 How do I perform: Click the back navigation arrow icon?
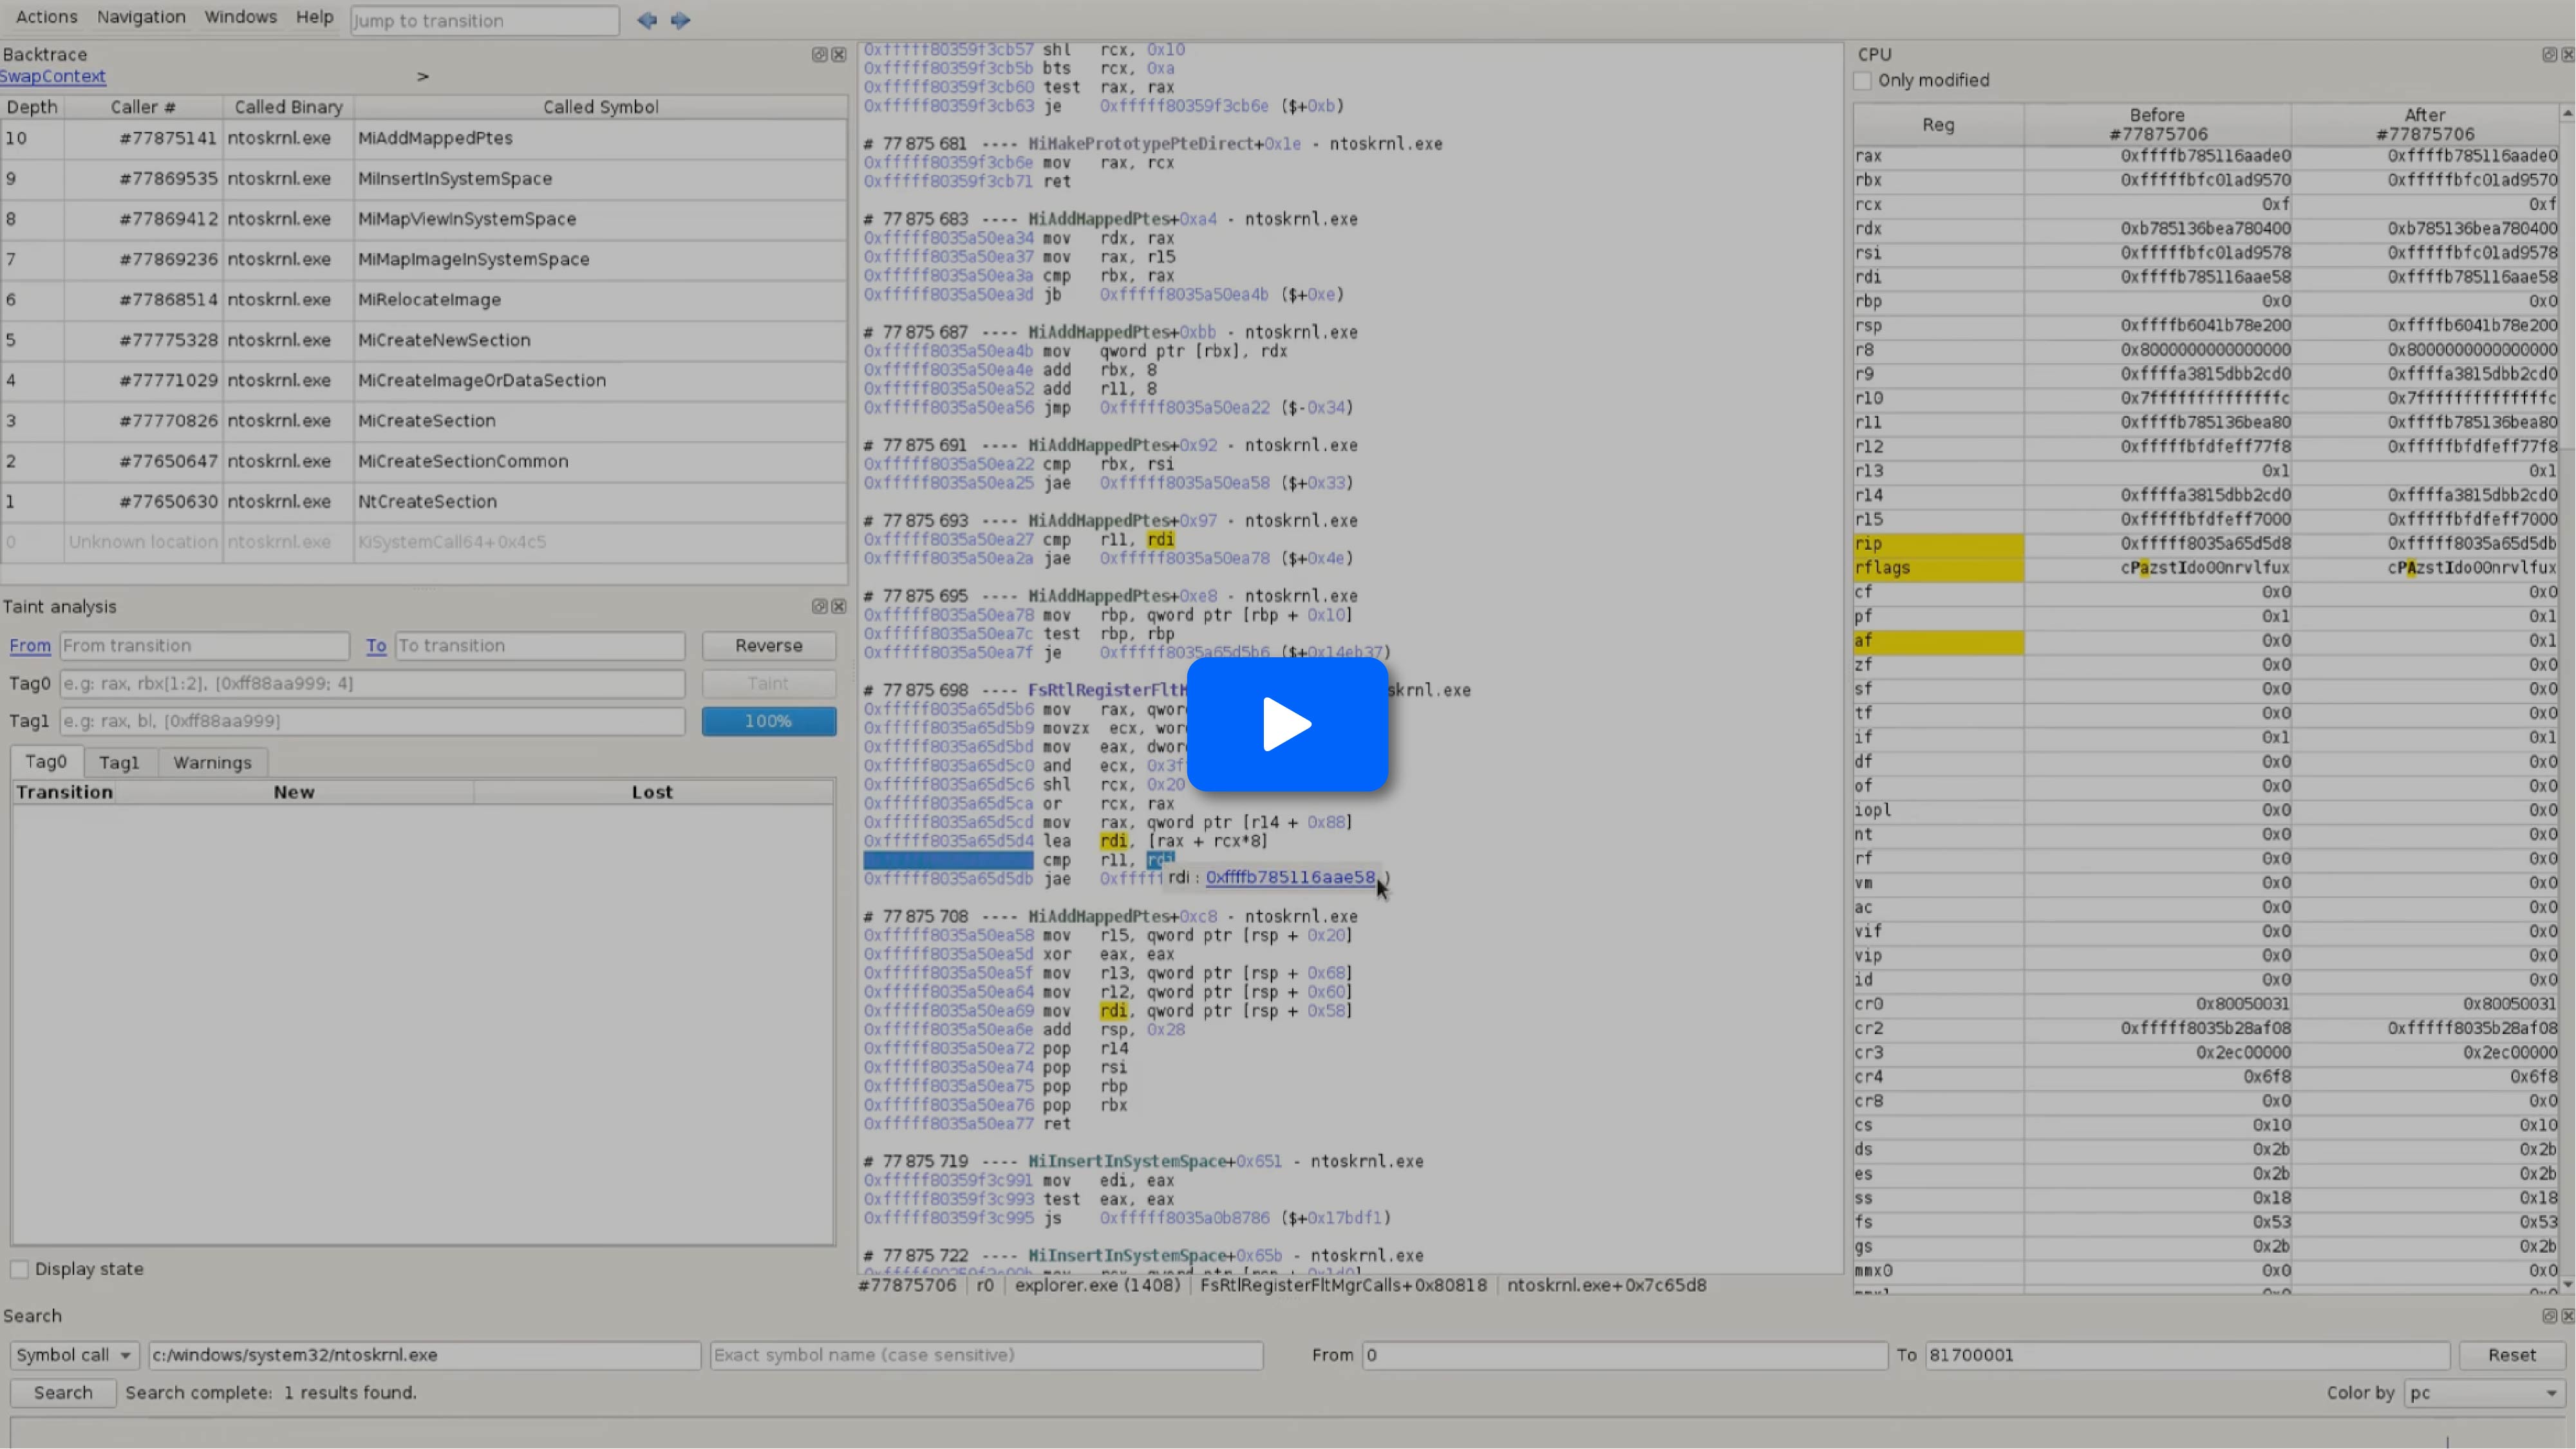pyautogui.click(x=647, y=20)
